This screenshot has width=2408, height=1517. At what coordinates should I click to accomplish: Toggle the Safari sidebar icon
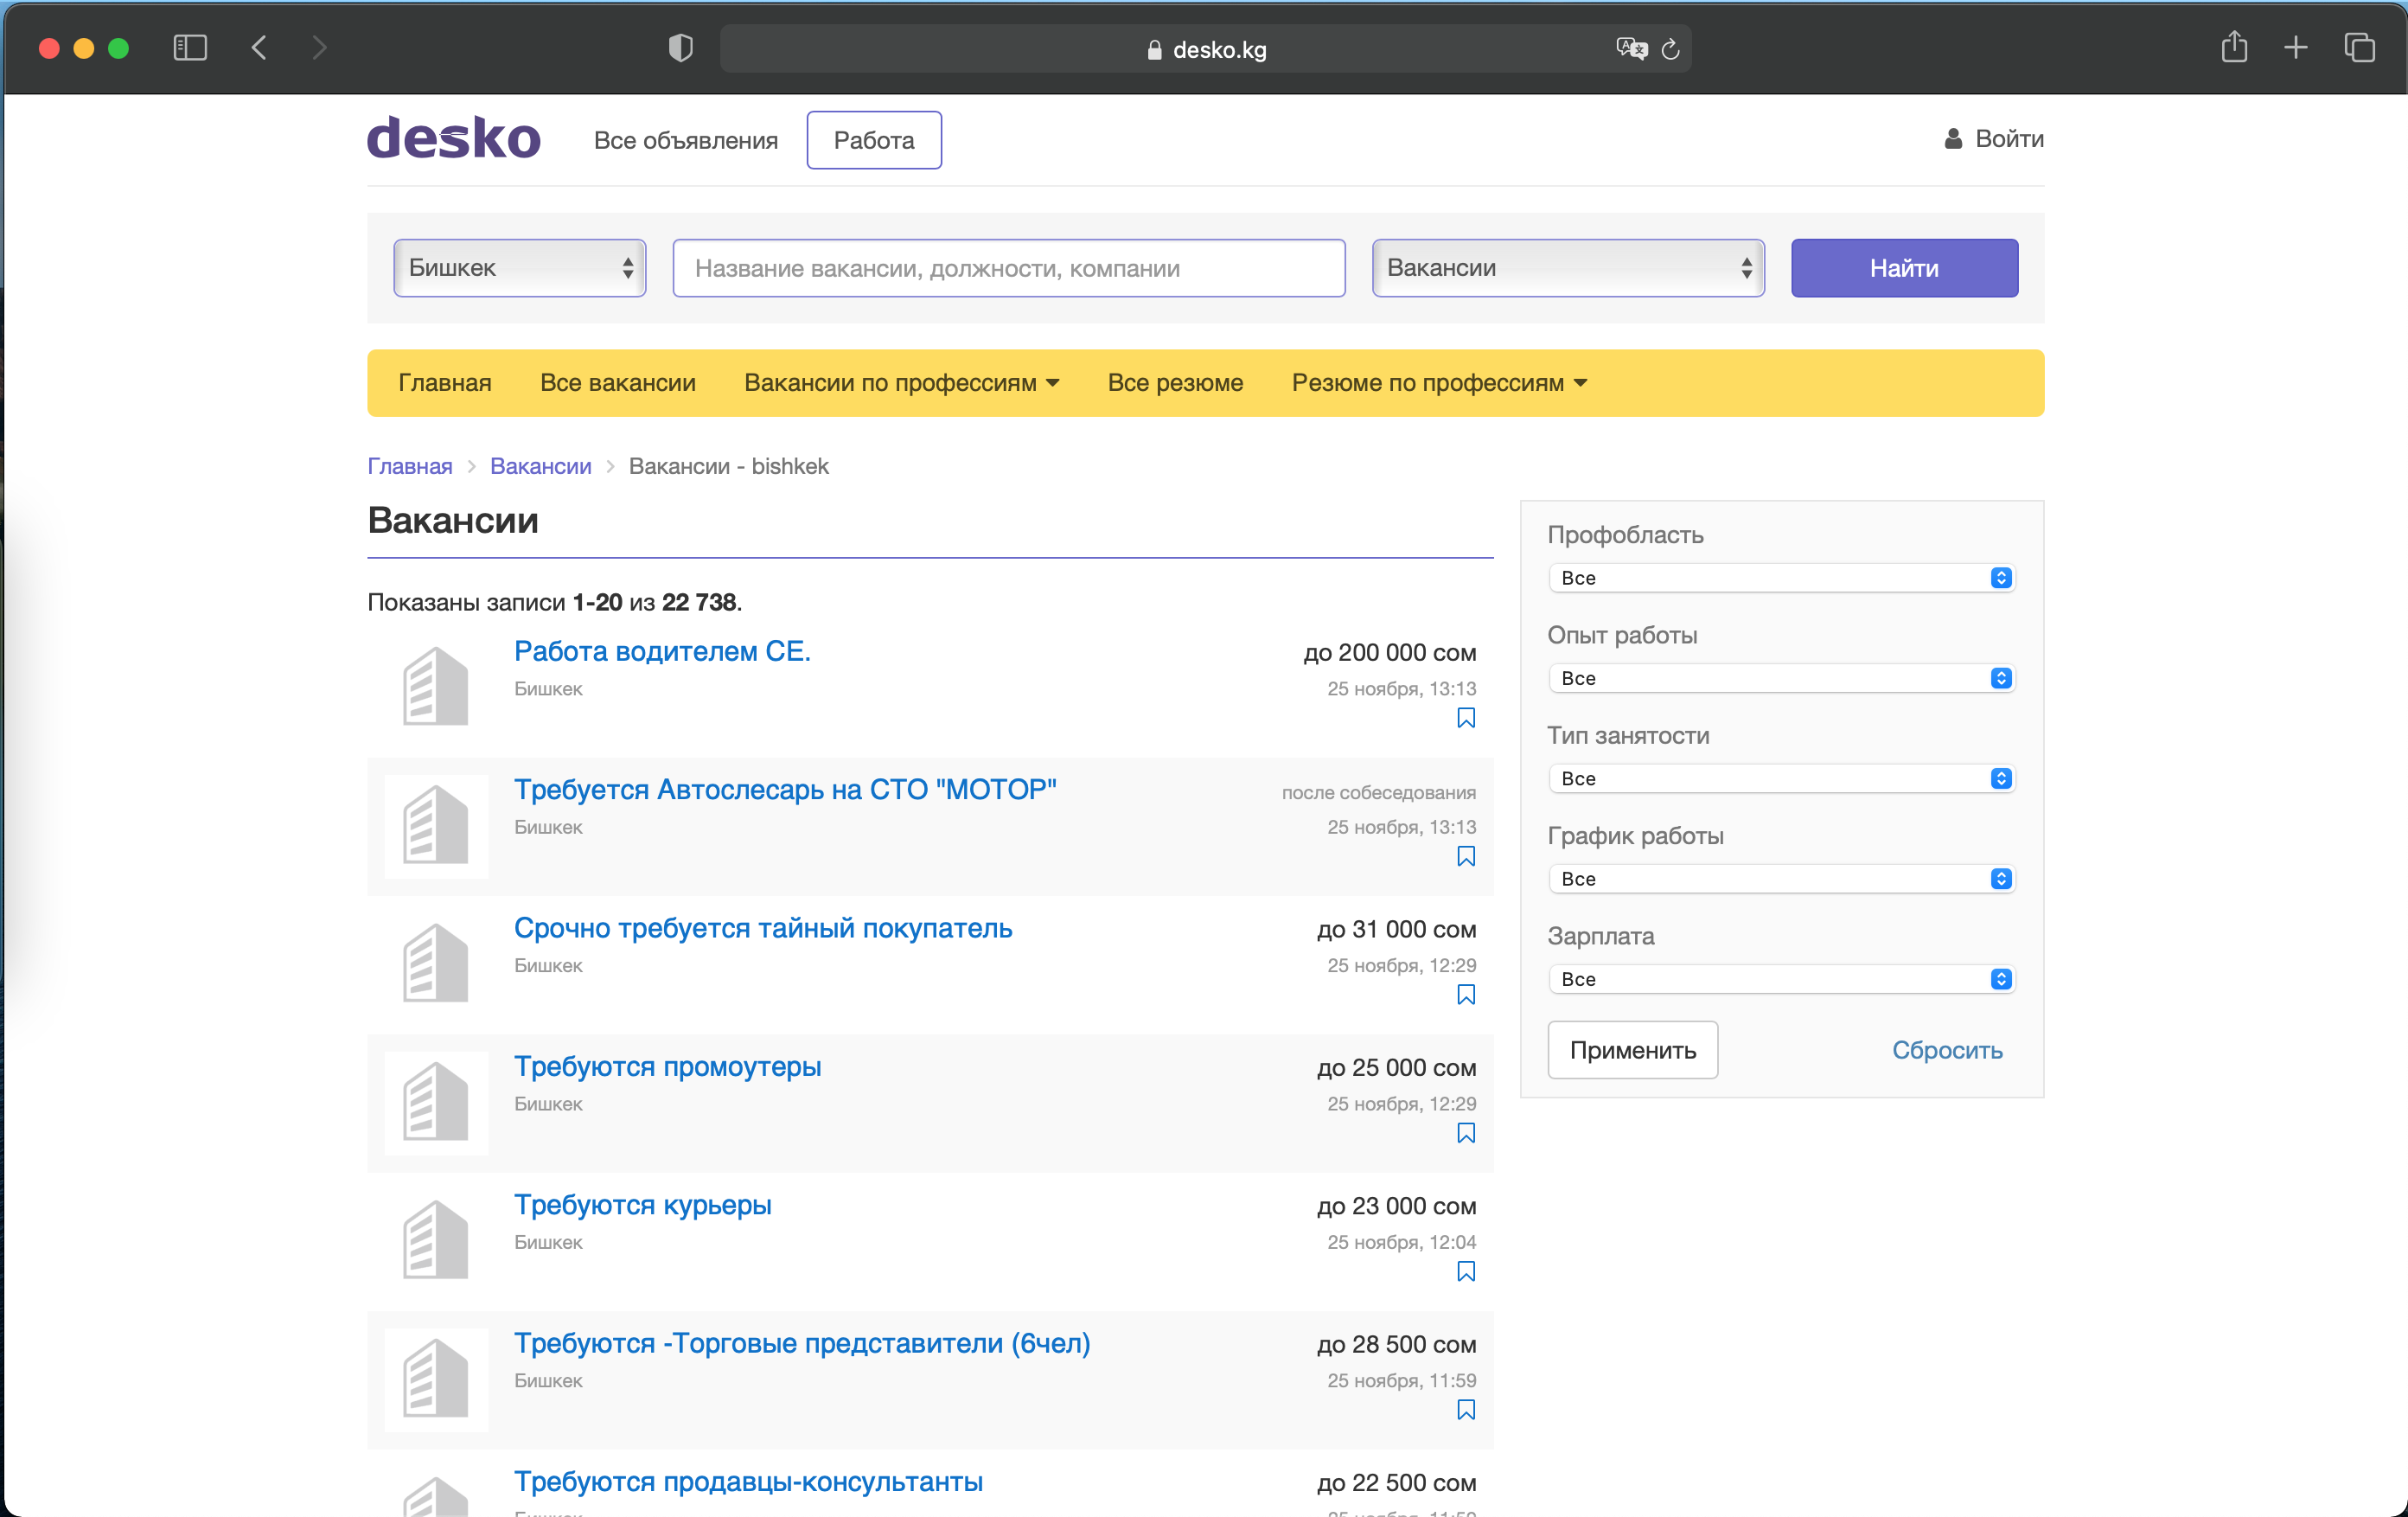[190, 48]
